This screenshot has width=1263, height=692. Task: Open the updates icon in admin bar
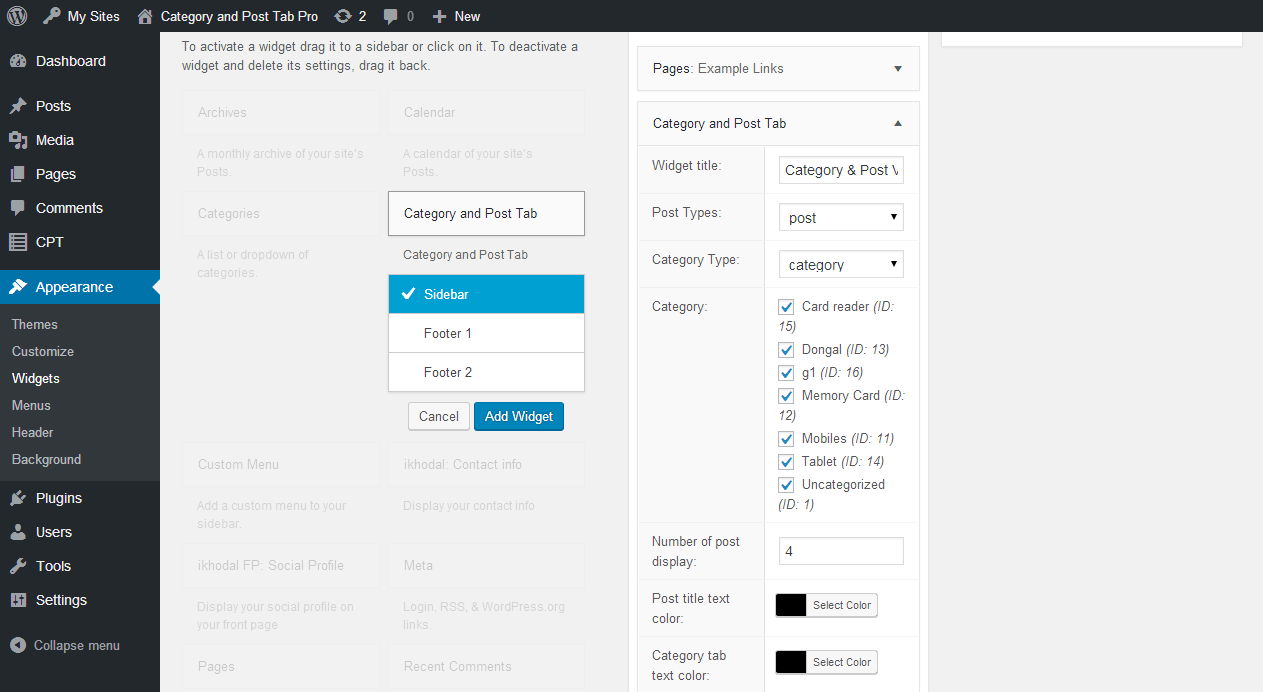pyautogui.click(x=343, y=16)
